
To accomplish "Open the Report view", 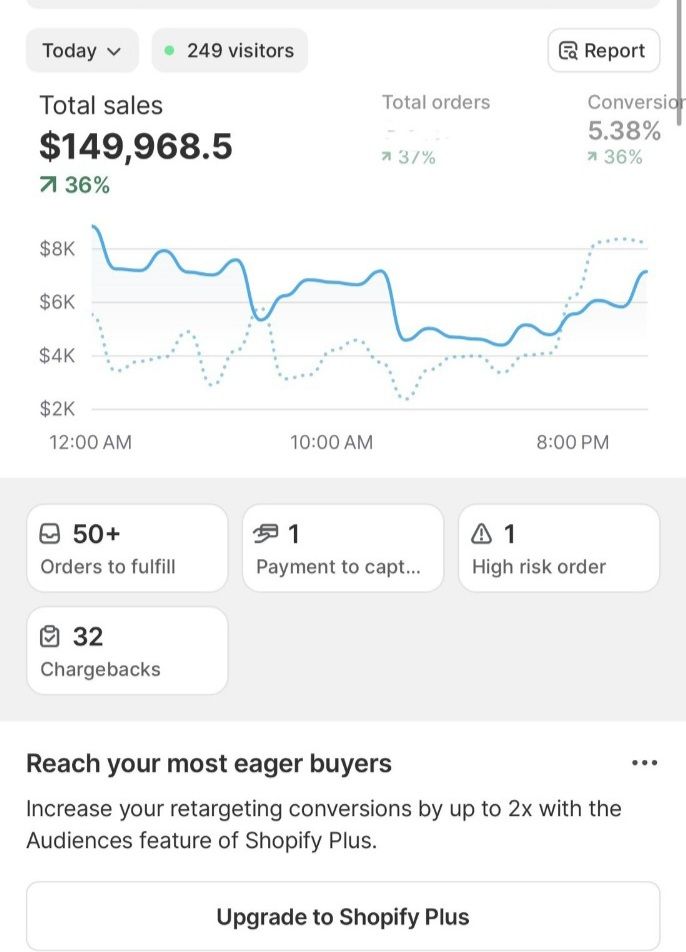I will (603, 50).
